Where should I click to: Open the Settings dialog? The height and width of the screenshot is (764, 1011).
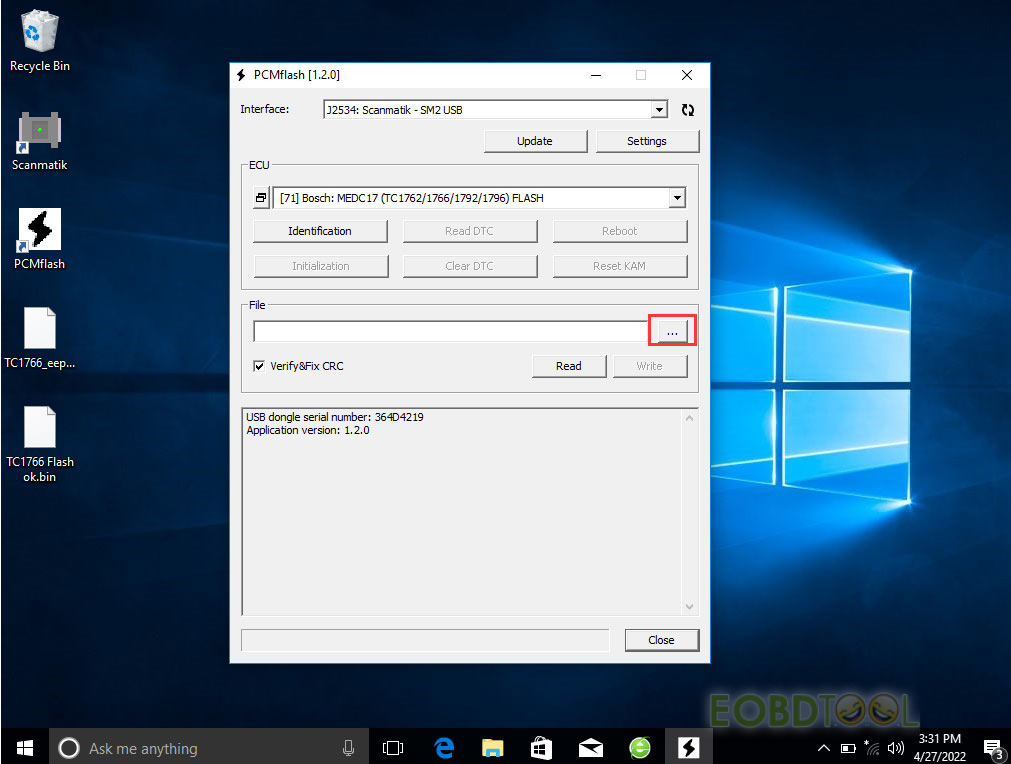(646, 141)
